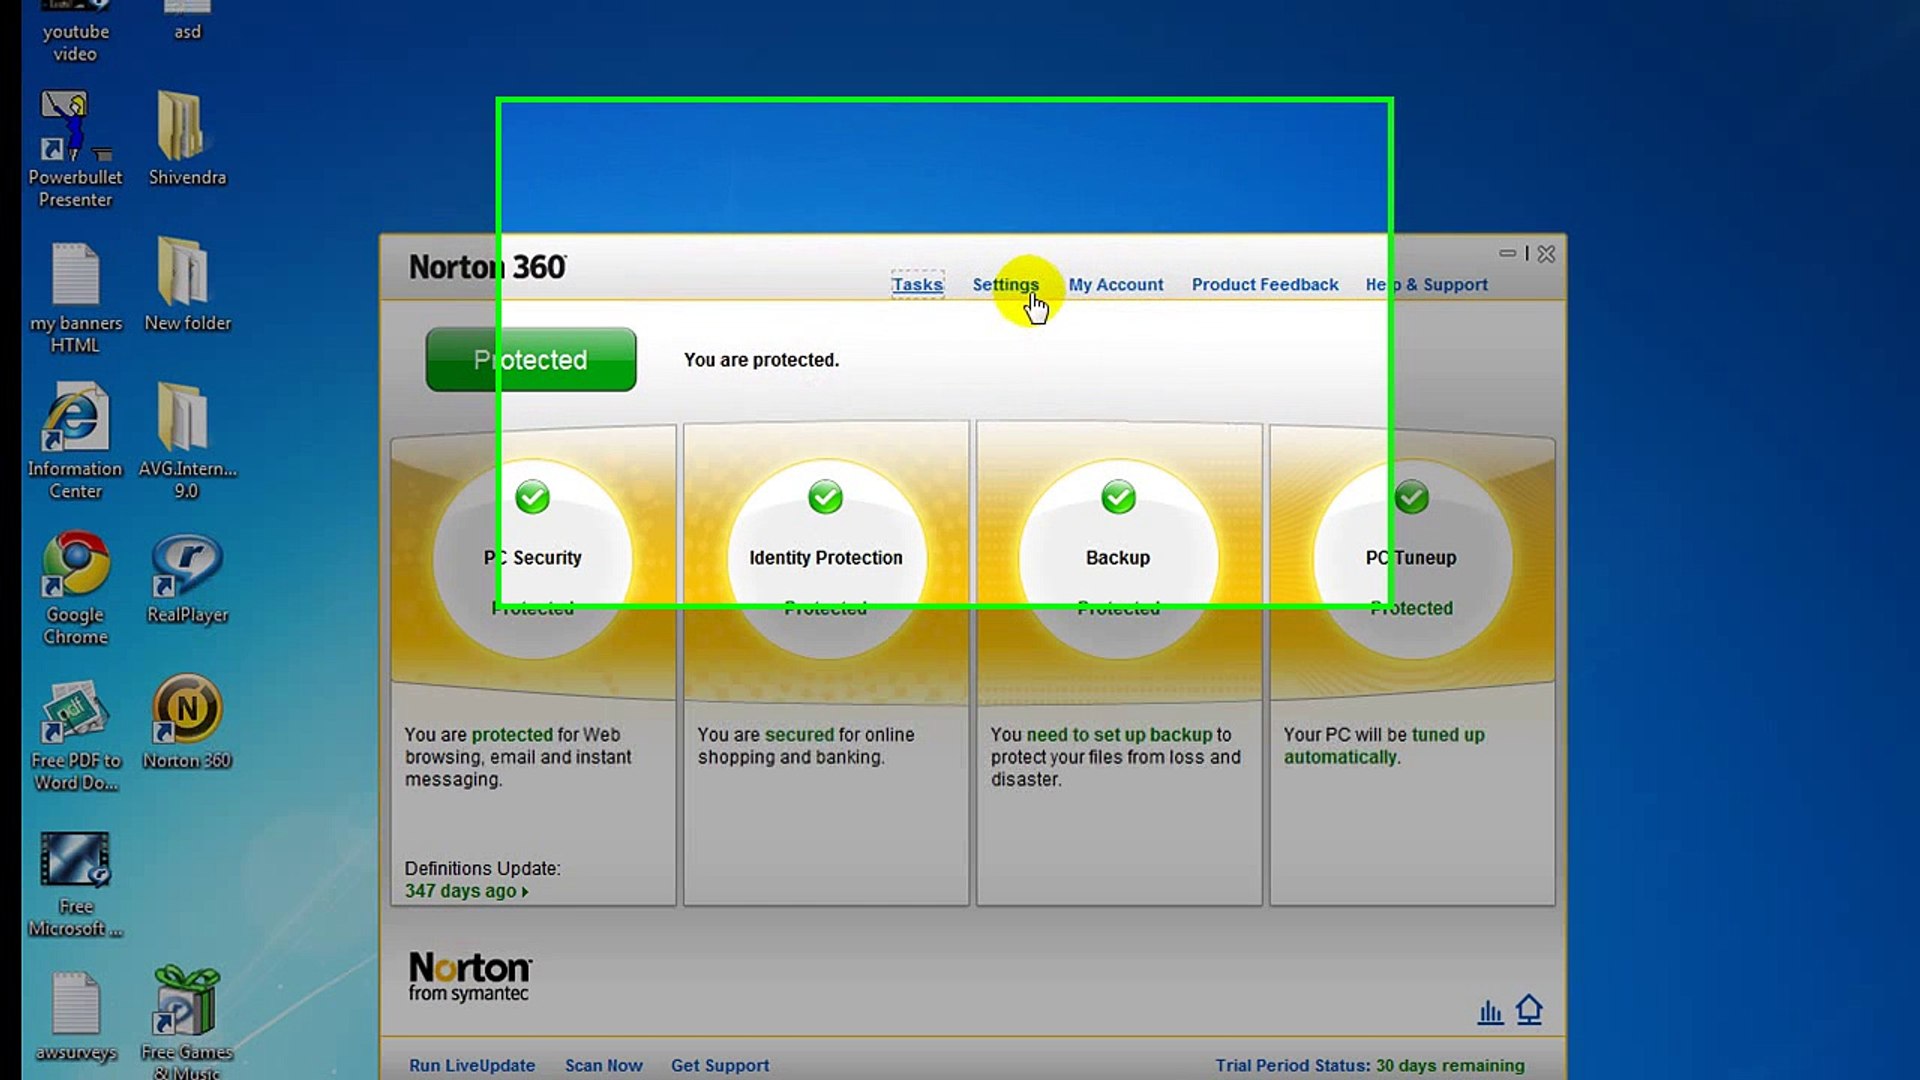The image size is (1920, 1080).
Task: Select the youtube video desktop item
Action: pos(75,32)
